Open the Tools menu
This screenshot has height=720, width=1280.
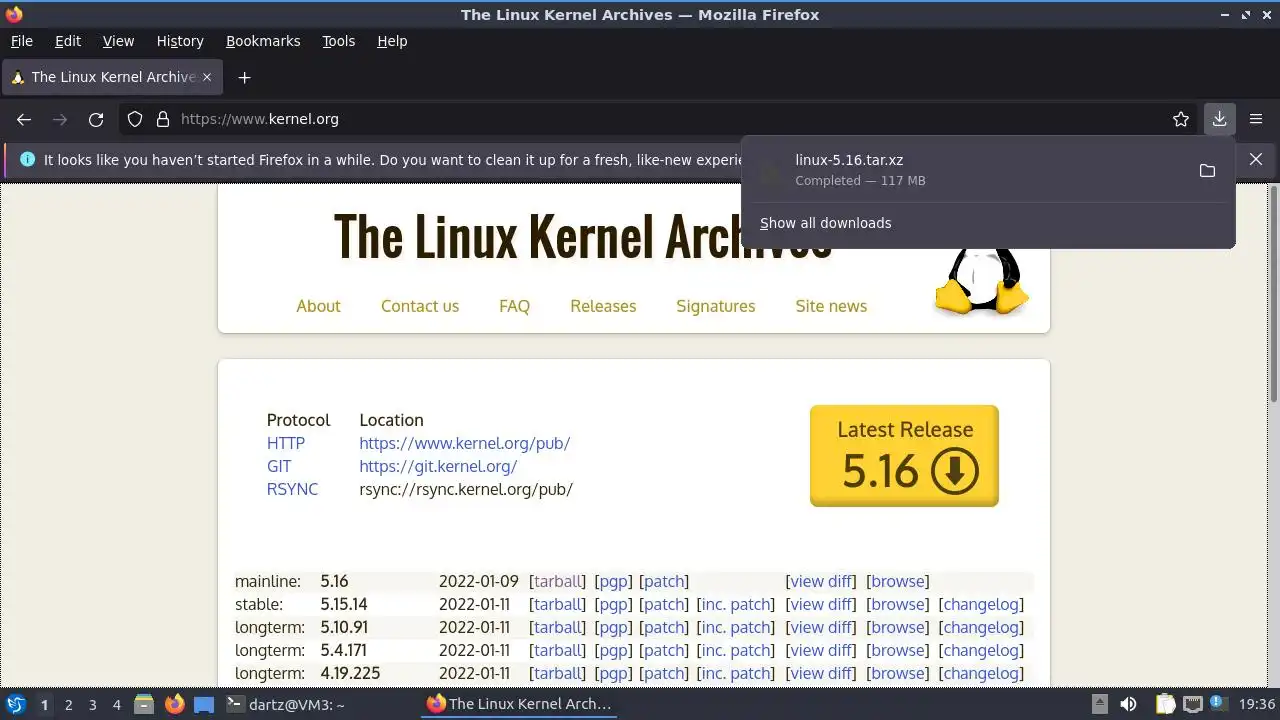tap(338, 41)
